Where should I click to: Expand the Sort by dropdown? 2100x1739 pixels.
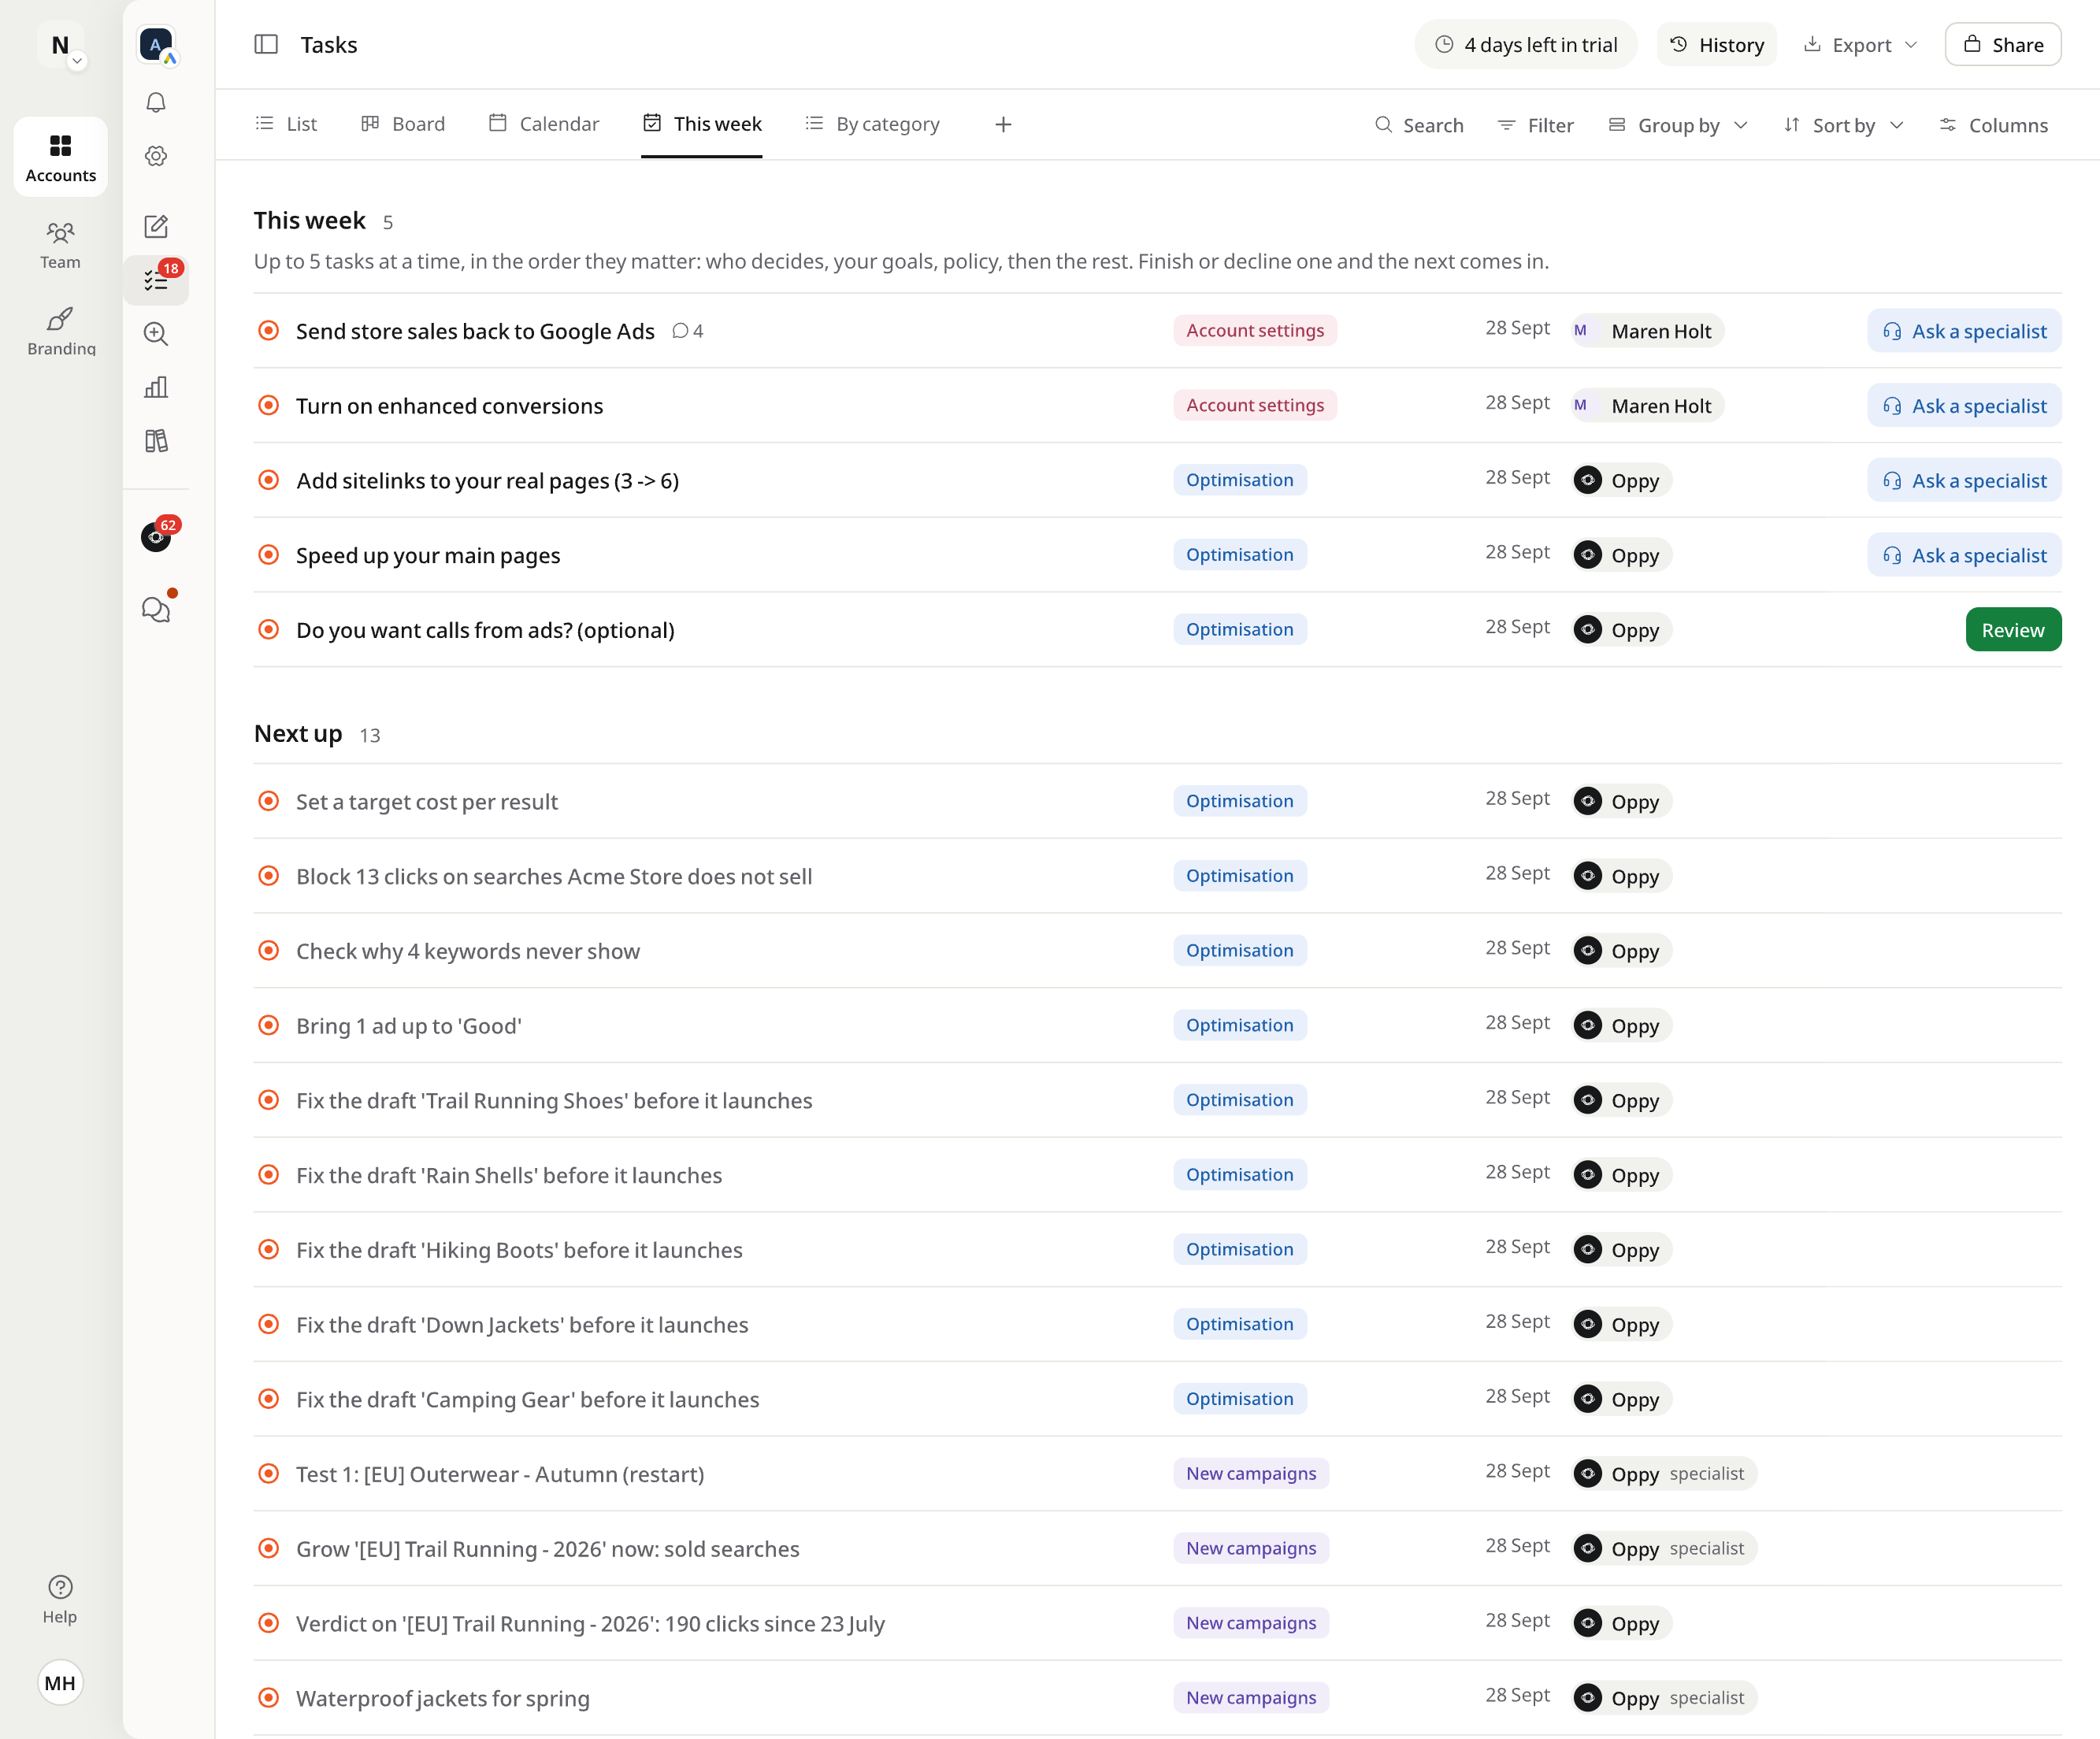pos(1843,125)
